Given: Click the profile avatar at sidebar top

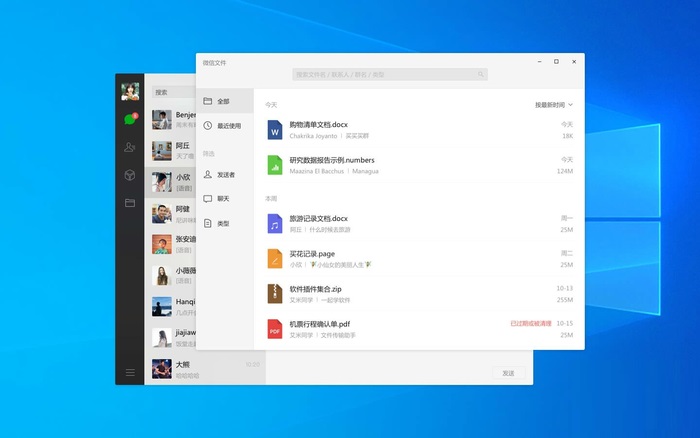Looking at the screenshot, I should [x=129, y=91].
